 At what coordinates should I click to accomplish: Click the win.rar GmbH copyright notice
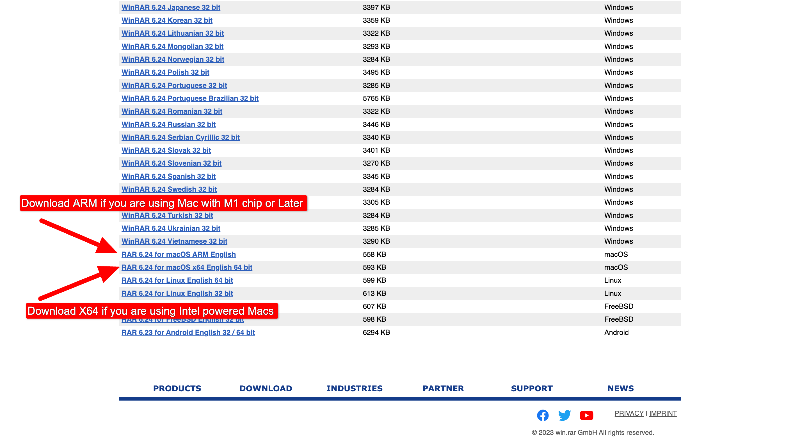coord(592,432)
